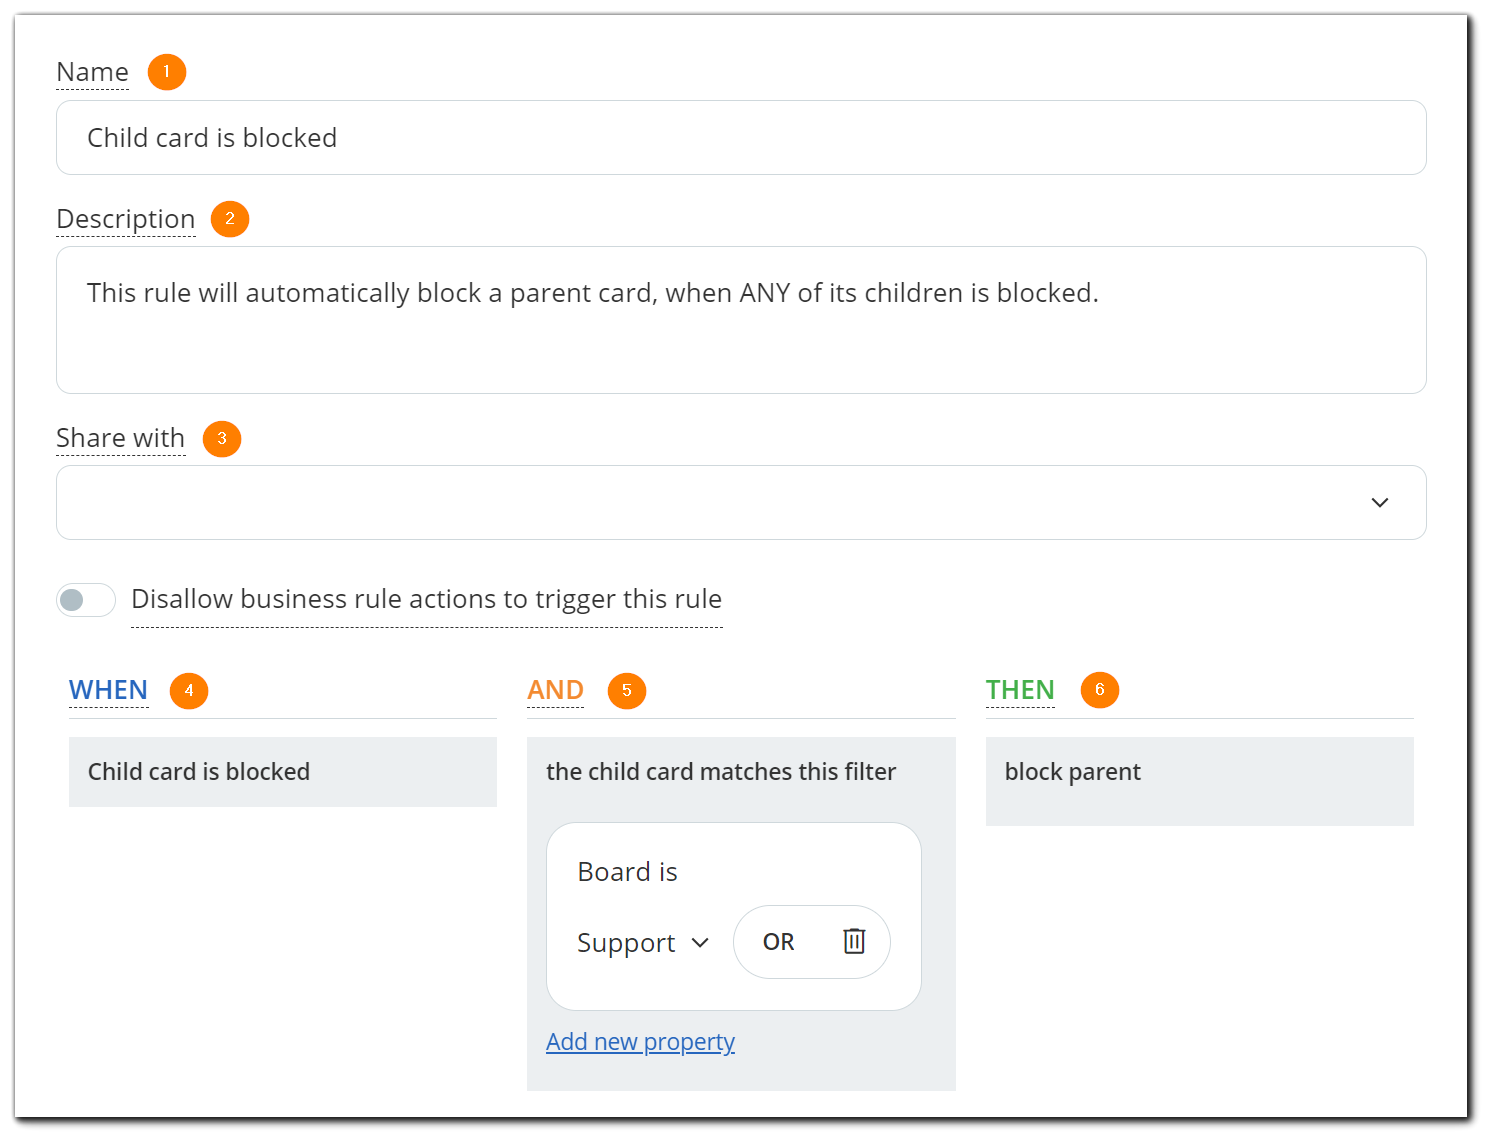Open the Board is property selector
The image size is (1494, 1144).
coord(628,871)
